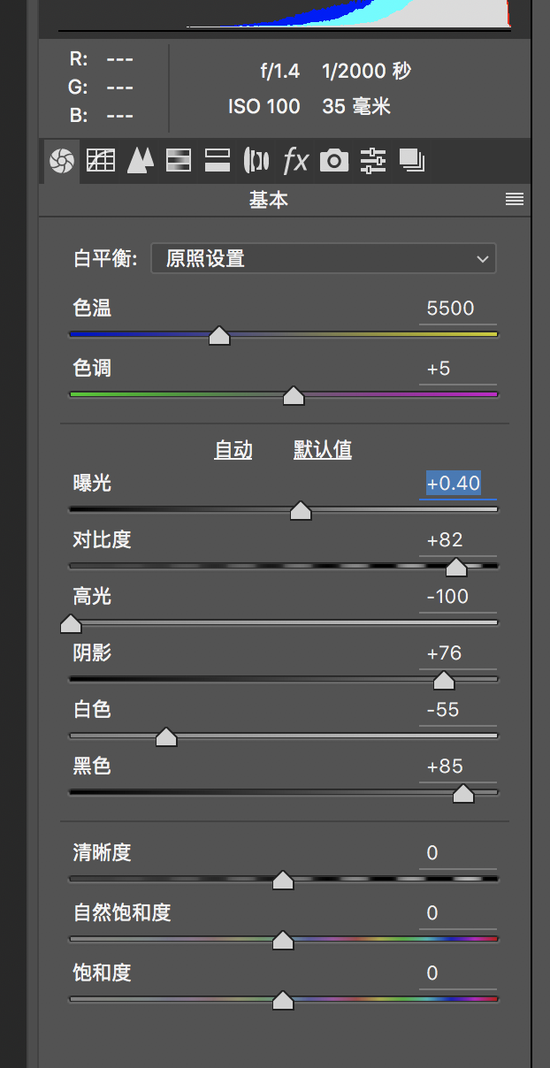The height and width of the screenshot is (1068, 550).
Task: Click the 默认值 default values link
Action: tap(323, 450)
